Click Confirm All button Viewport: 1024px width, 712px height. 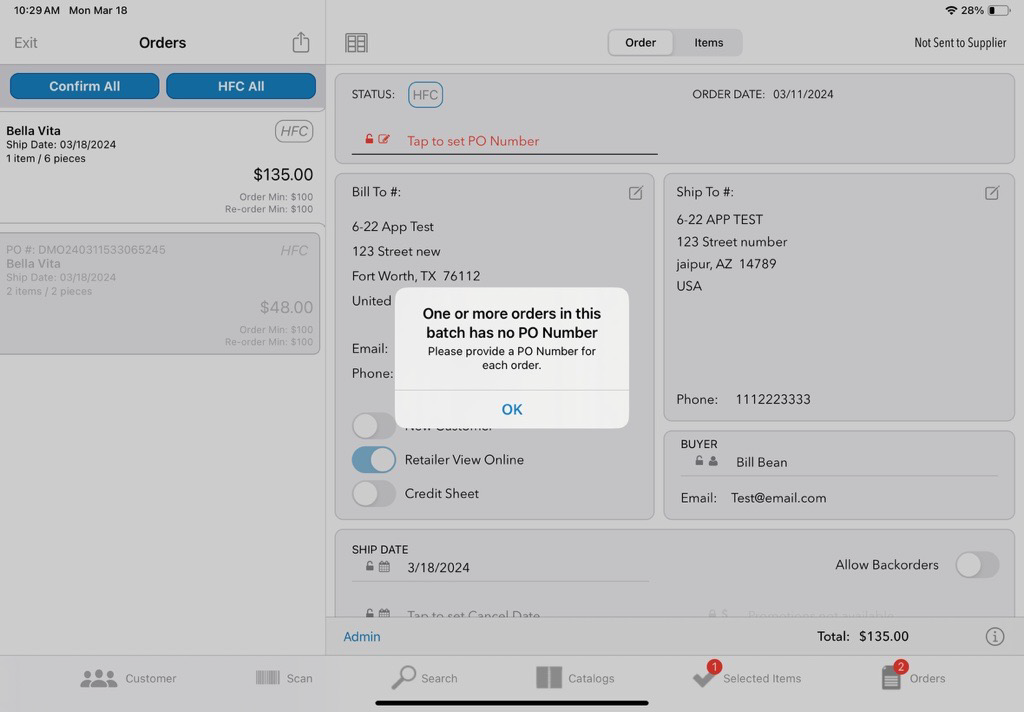point(84,86)
